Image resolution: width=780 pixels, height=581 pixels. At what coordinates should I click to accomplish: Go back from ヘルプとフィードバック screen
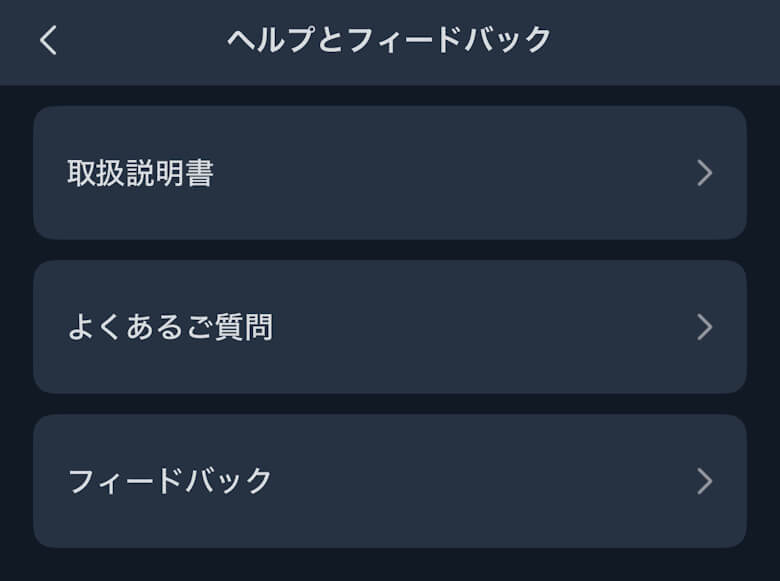pos(48,40)
